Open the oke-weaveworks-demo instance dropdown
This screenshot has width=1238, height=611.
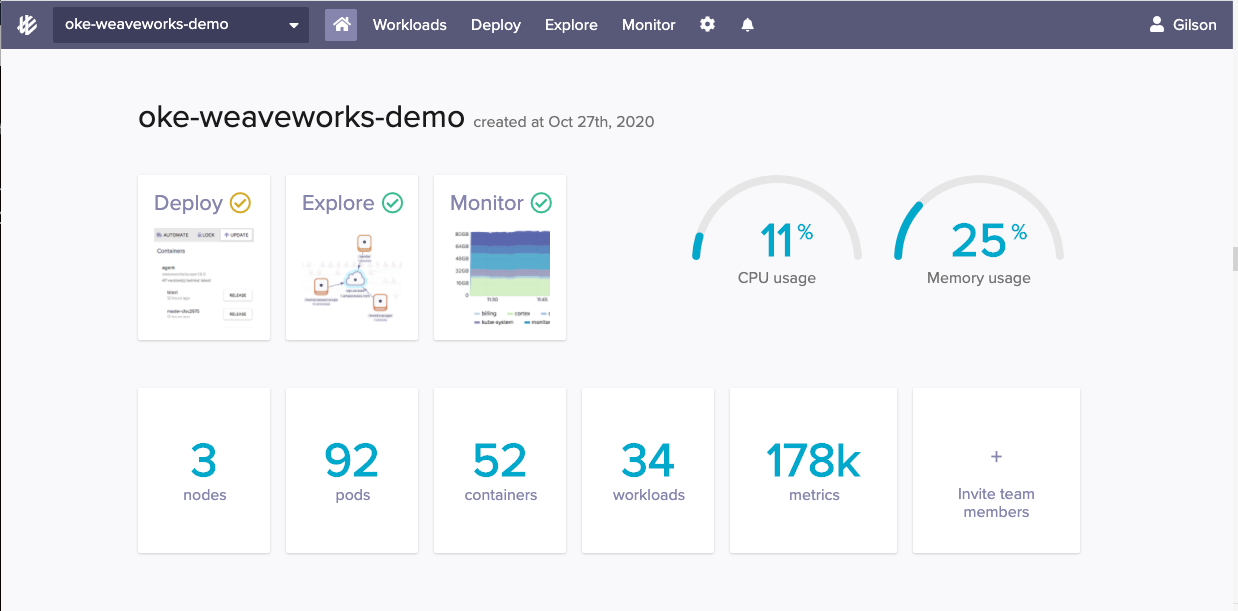point(180,24)
